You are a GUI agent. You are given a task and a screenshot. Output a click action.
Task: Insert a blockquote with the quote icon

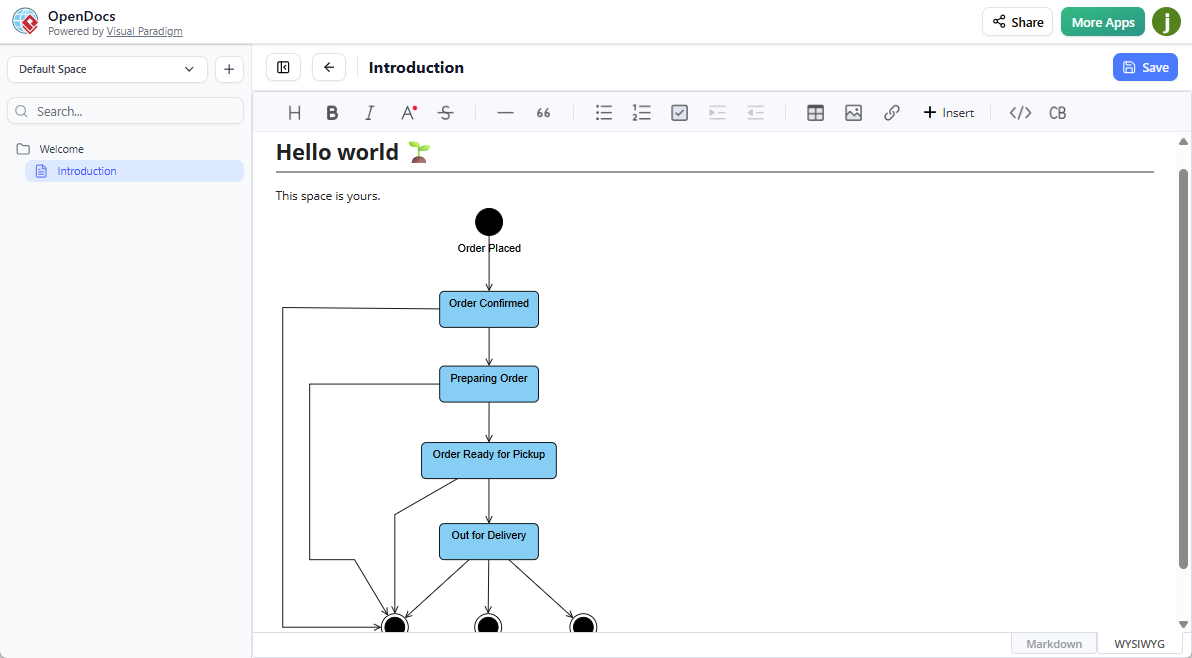(543, 112)
